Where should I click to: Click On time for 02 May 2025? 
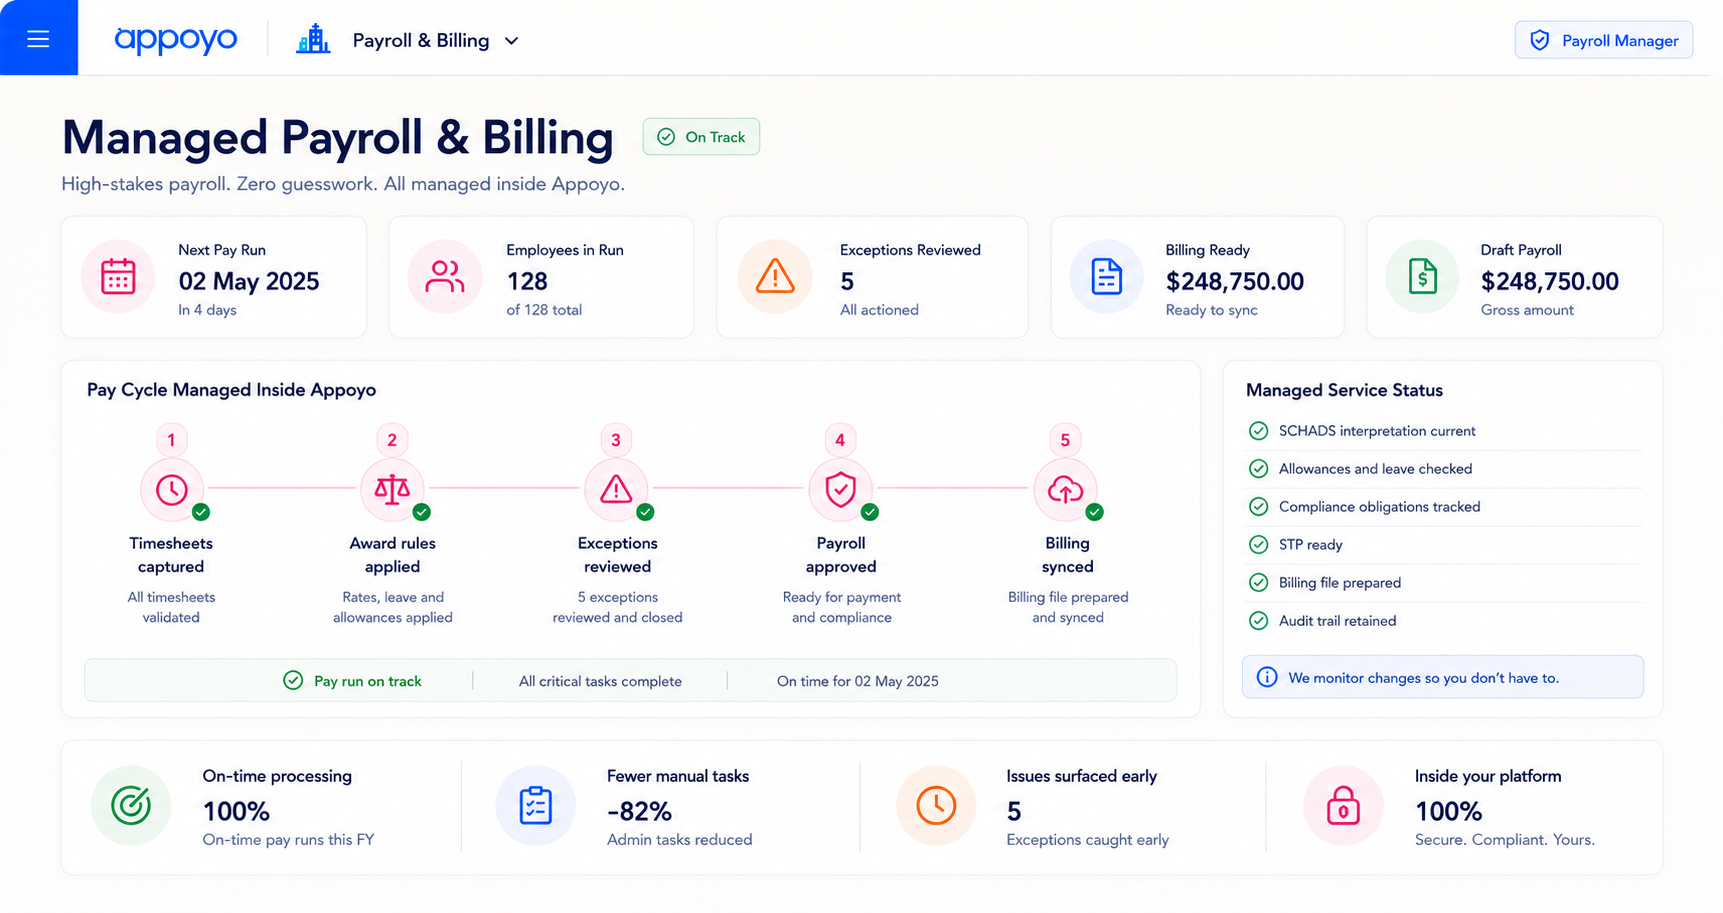pyautogui.click(x=857, y=681)
